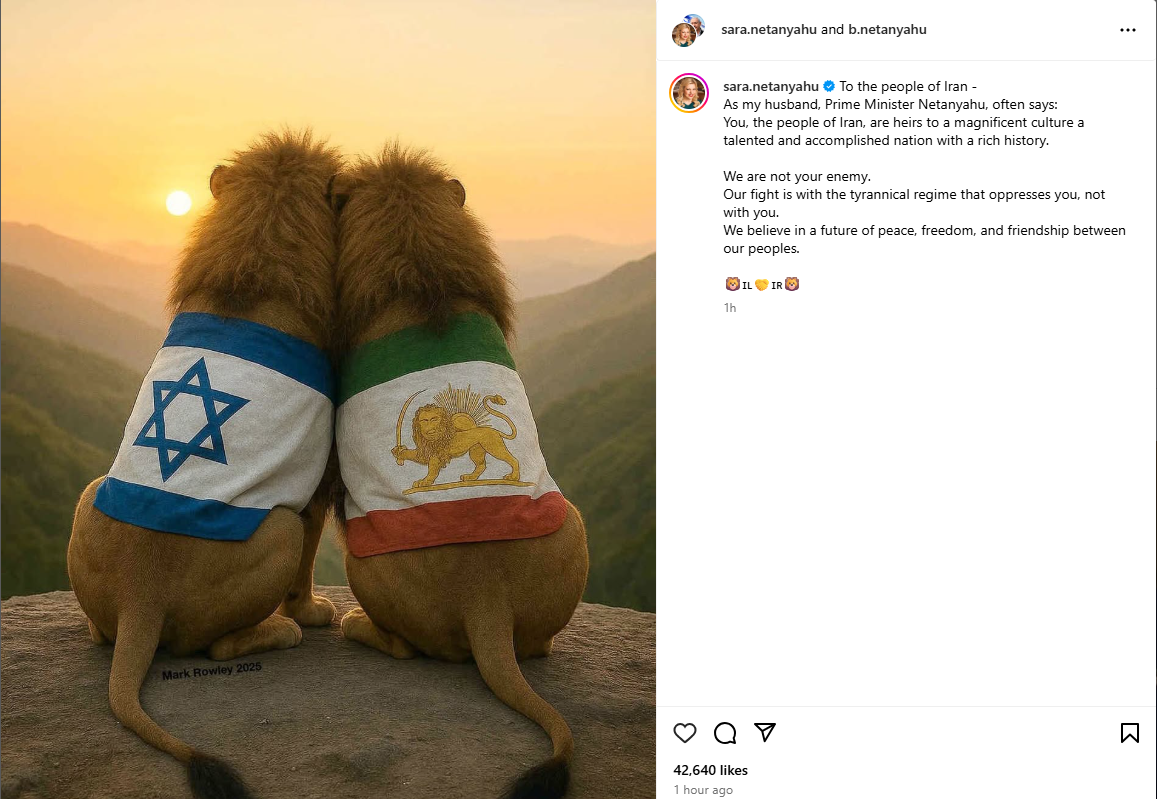The width and height of the screenshot is (1157, 799).
Task: Open sara.netanyahu profile from the post header
Action: [769, 30]
